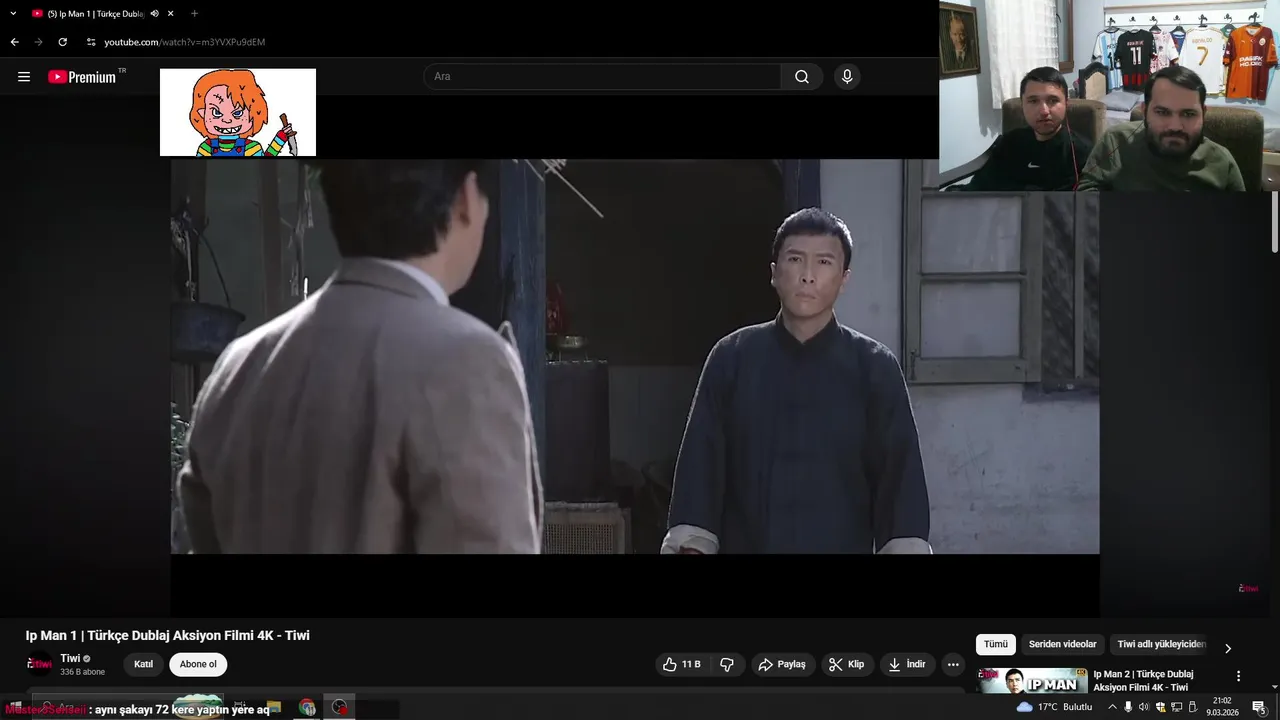Open the network tray icon
Viewport: 1280px width, 720px height.
click(1177, 707)
